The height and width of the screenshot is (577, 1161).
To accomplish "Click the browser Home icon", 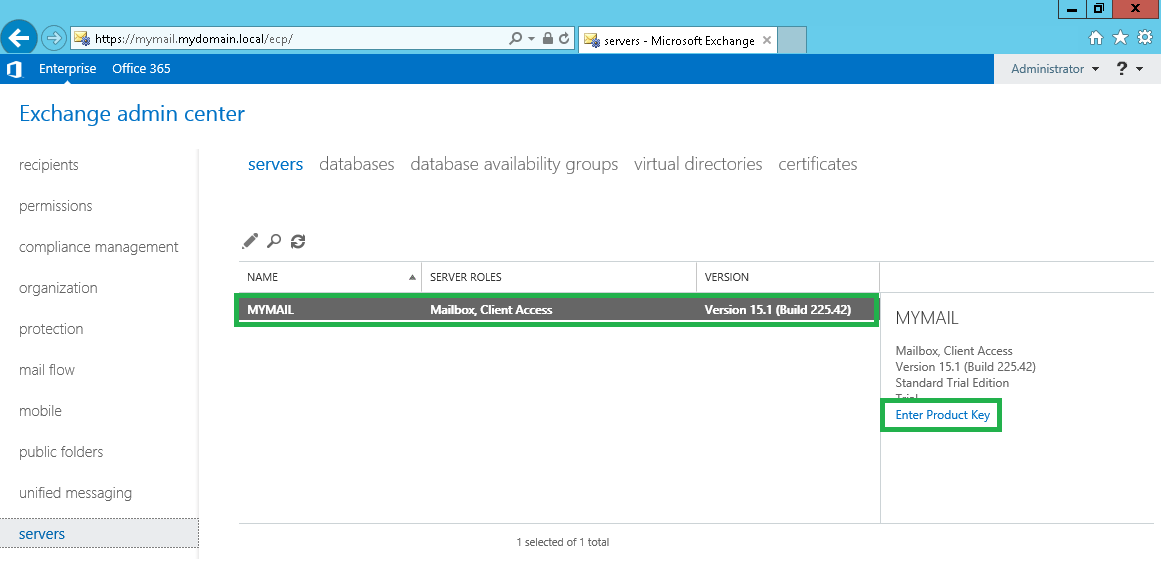I will [1096, 38].
